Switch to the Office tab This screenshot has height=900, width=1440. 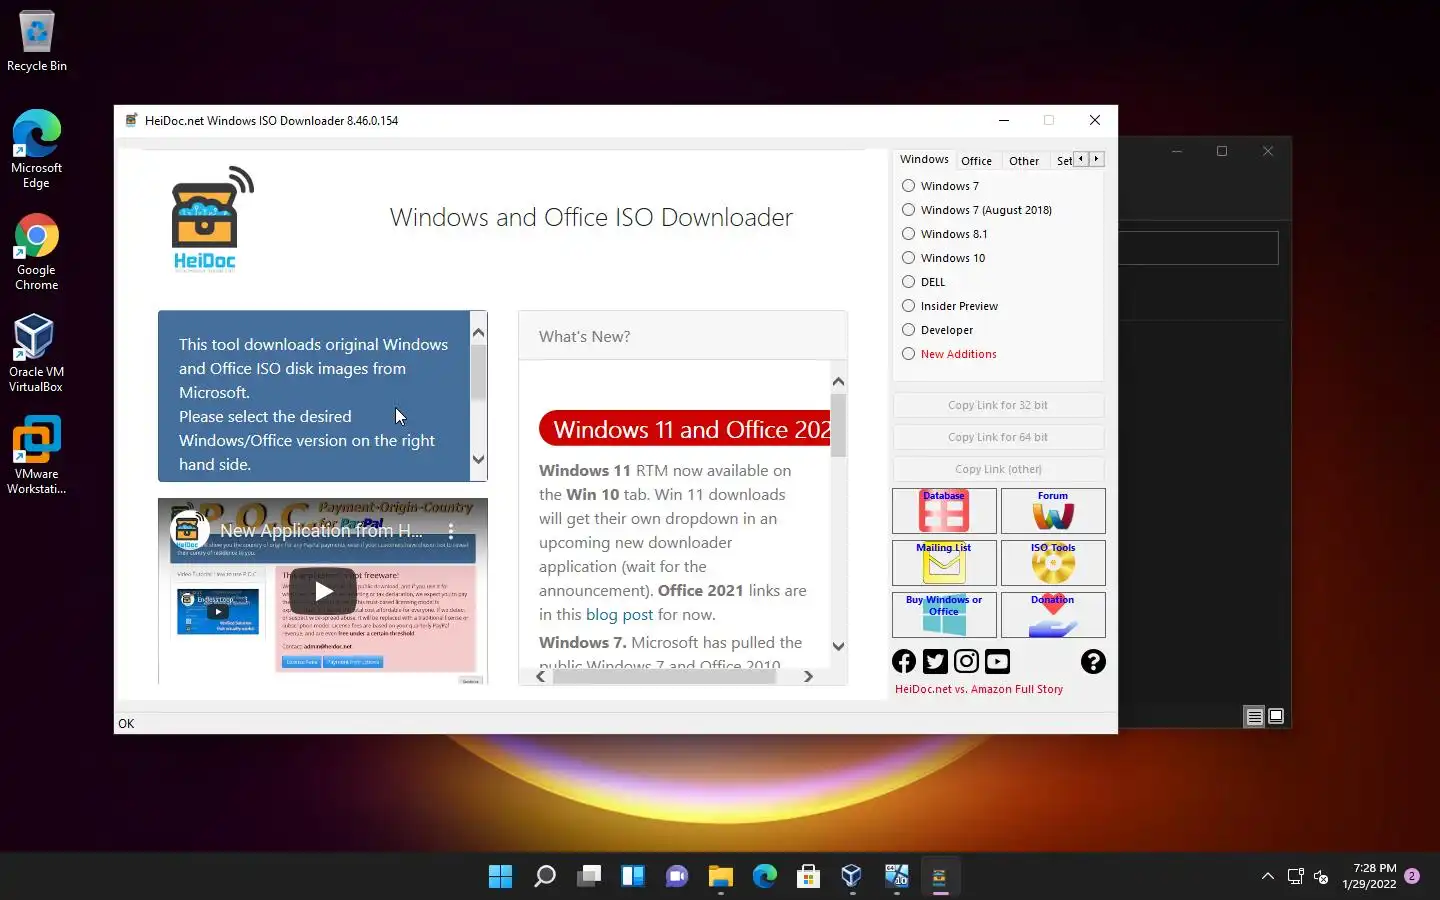click(977, 161)
